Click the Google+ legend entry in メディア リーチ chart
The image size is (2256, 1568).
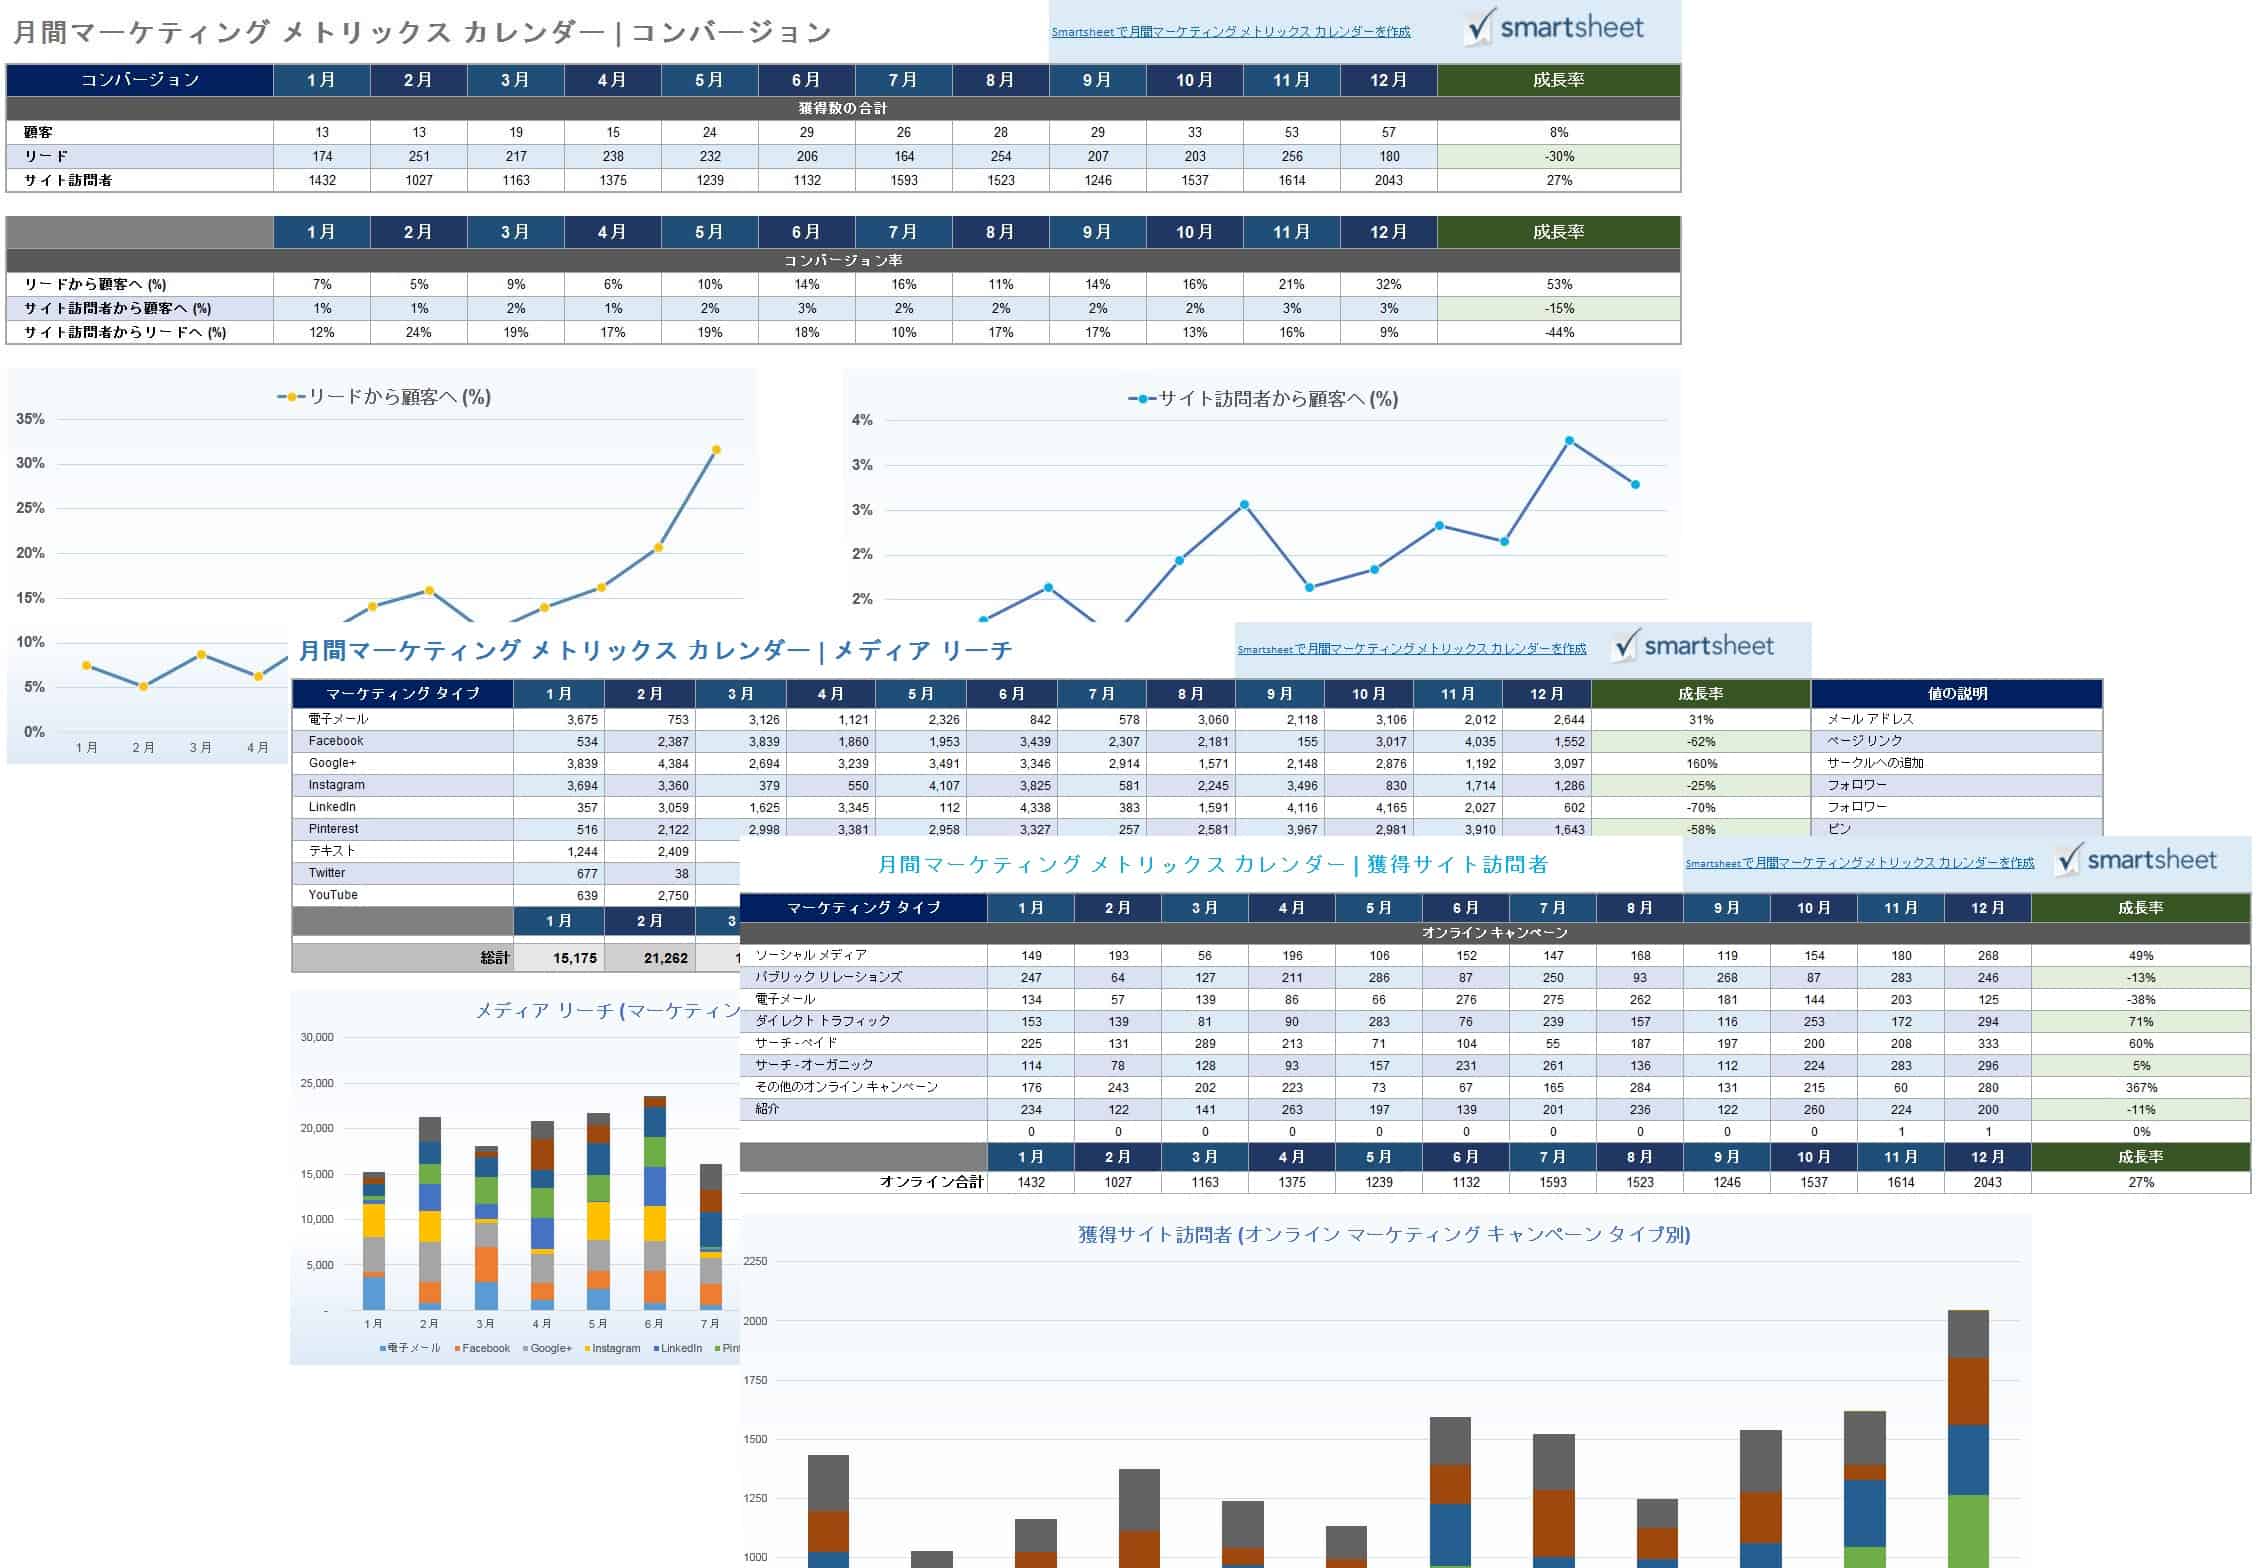[x=547, y=1348]
